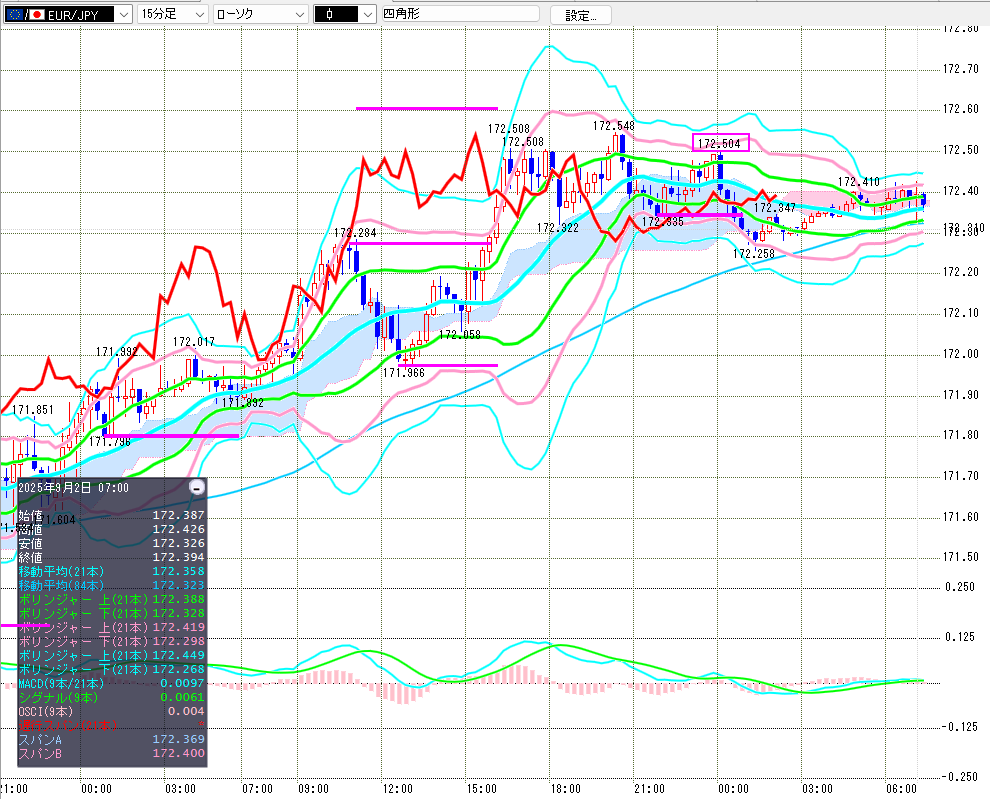Viewport: 990px width, 799px height.
Task: Click the 172.017 price label
Action: (193, 341)
